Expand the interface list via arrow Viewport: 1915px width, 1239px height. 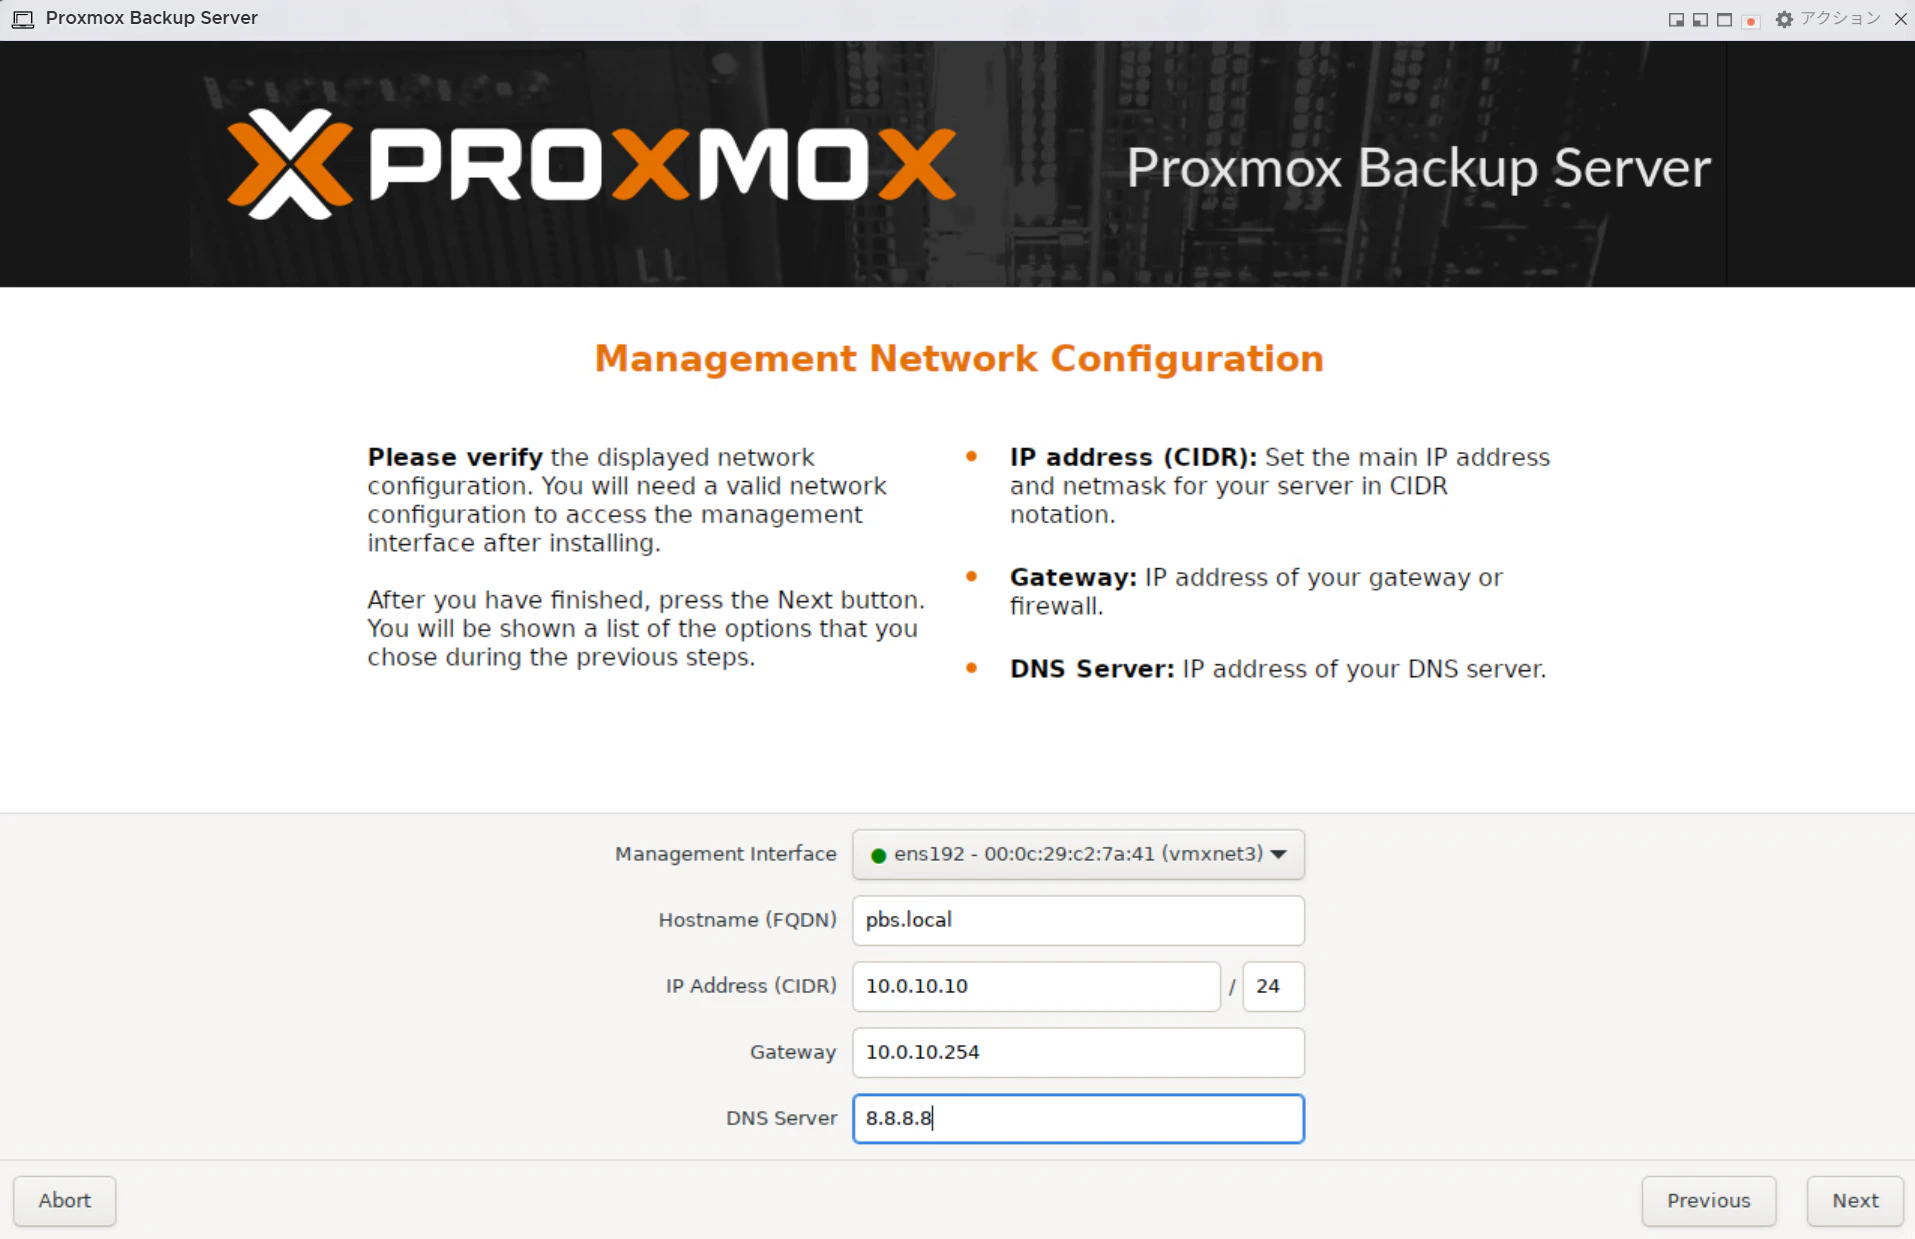click(1278, 854)
